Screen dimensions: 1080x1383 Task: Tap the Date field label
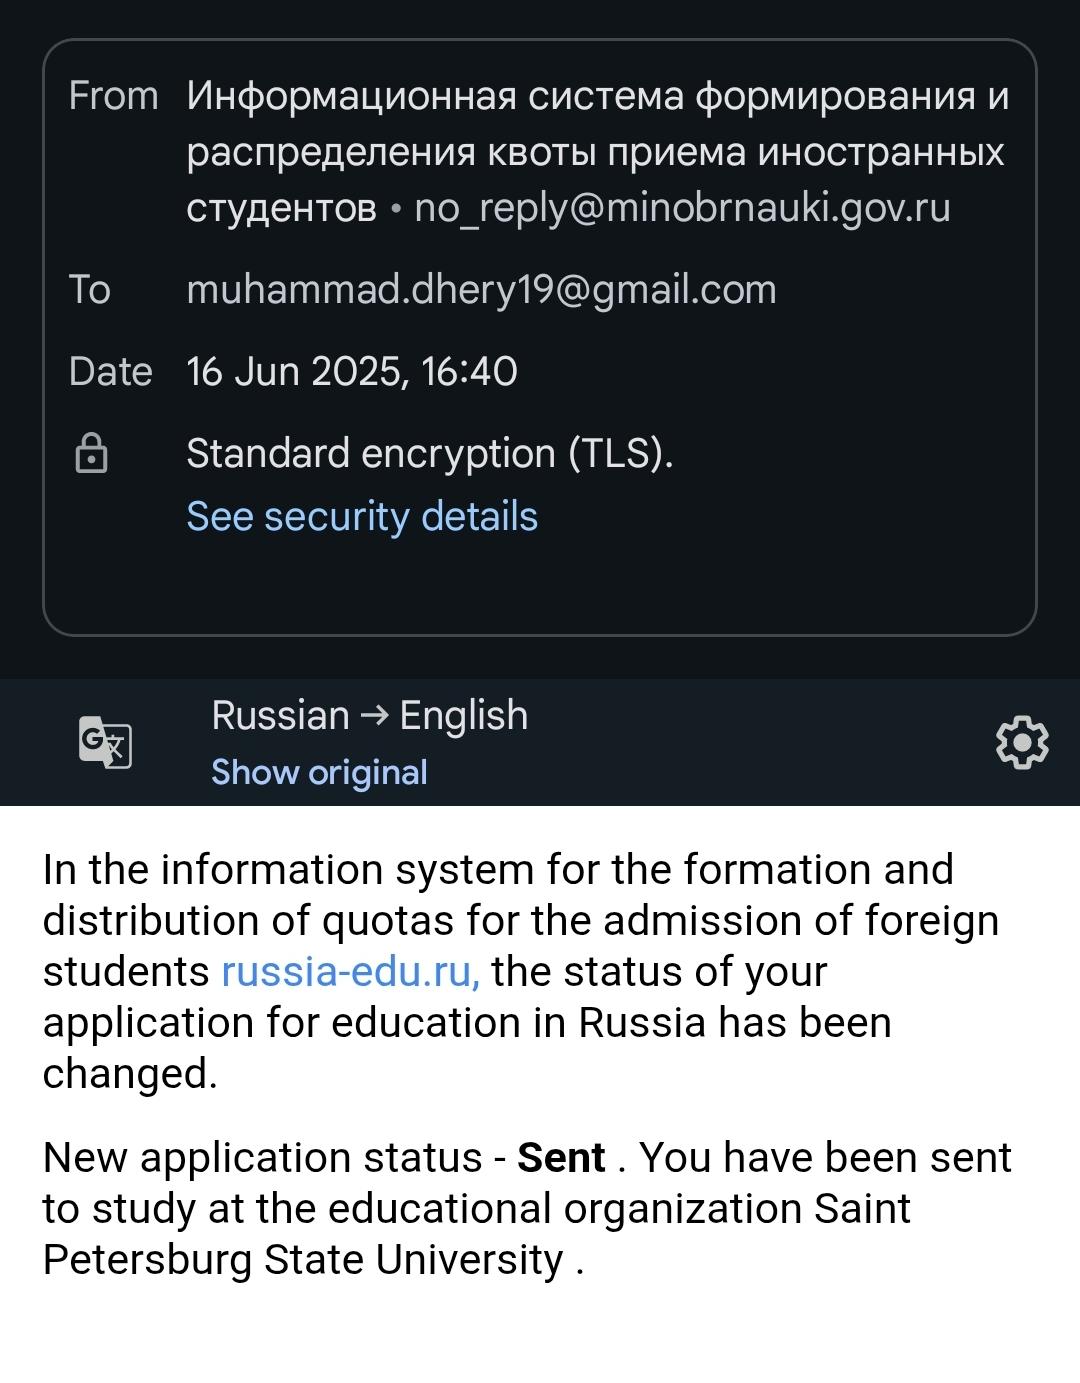(110, 371)
